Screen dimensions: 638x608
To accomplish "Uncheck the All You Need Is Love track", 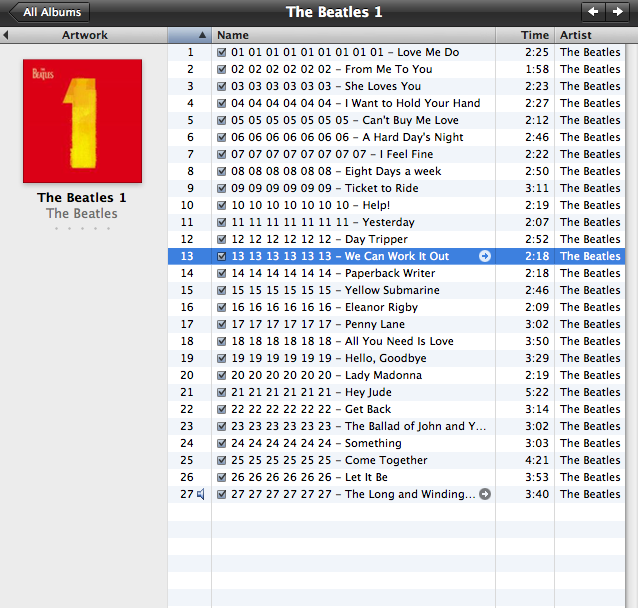I will (221, 341).
